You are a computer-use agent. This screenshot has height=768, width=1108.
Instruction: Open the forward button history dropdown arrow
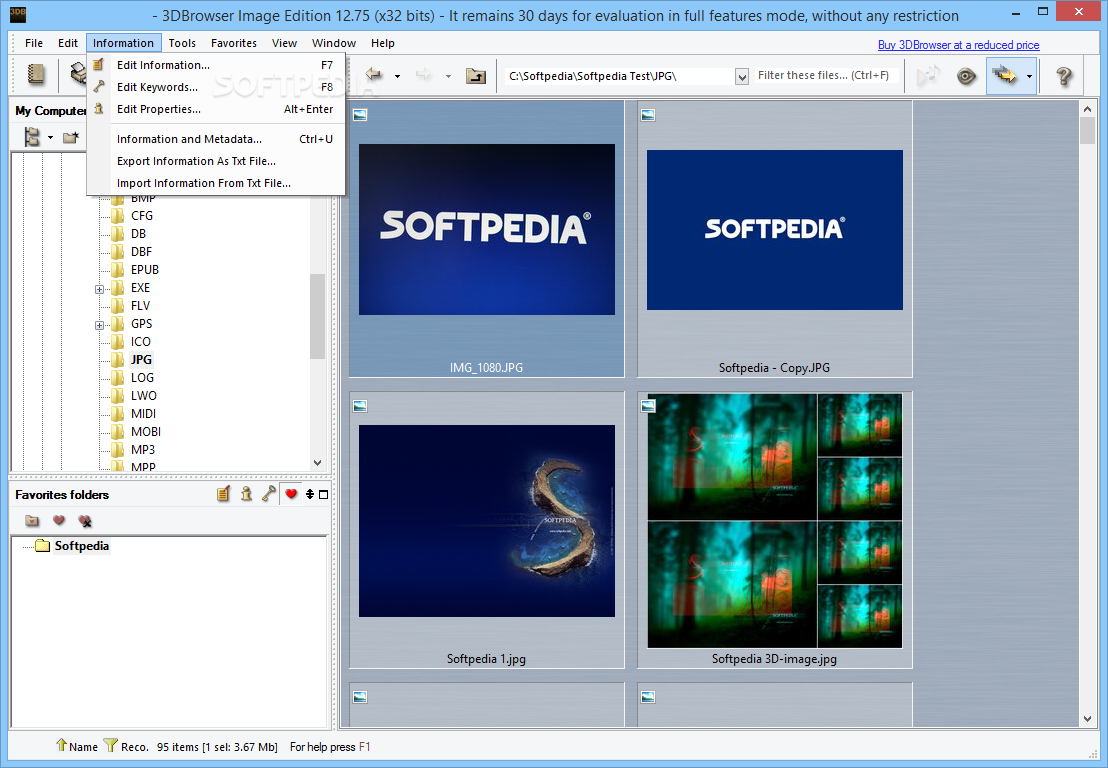click(x=448, y=76)
